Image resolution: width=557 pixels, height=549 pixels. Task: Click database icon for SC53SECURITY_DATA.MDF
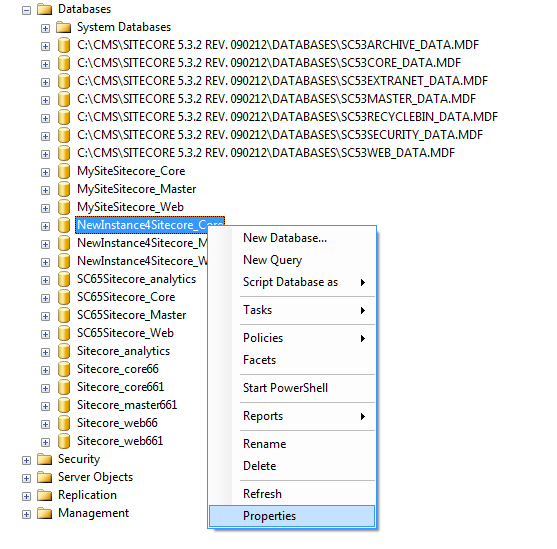pos(64,135)
